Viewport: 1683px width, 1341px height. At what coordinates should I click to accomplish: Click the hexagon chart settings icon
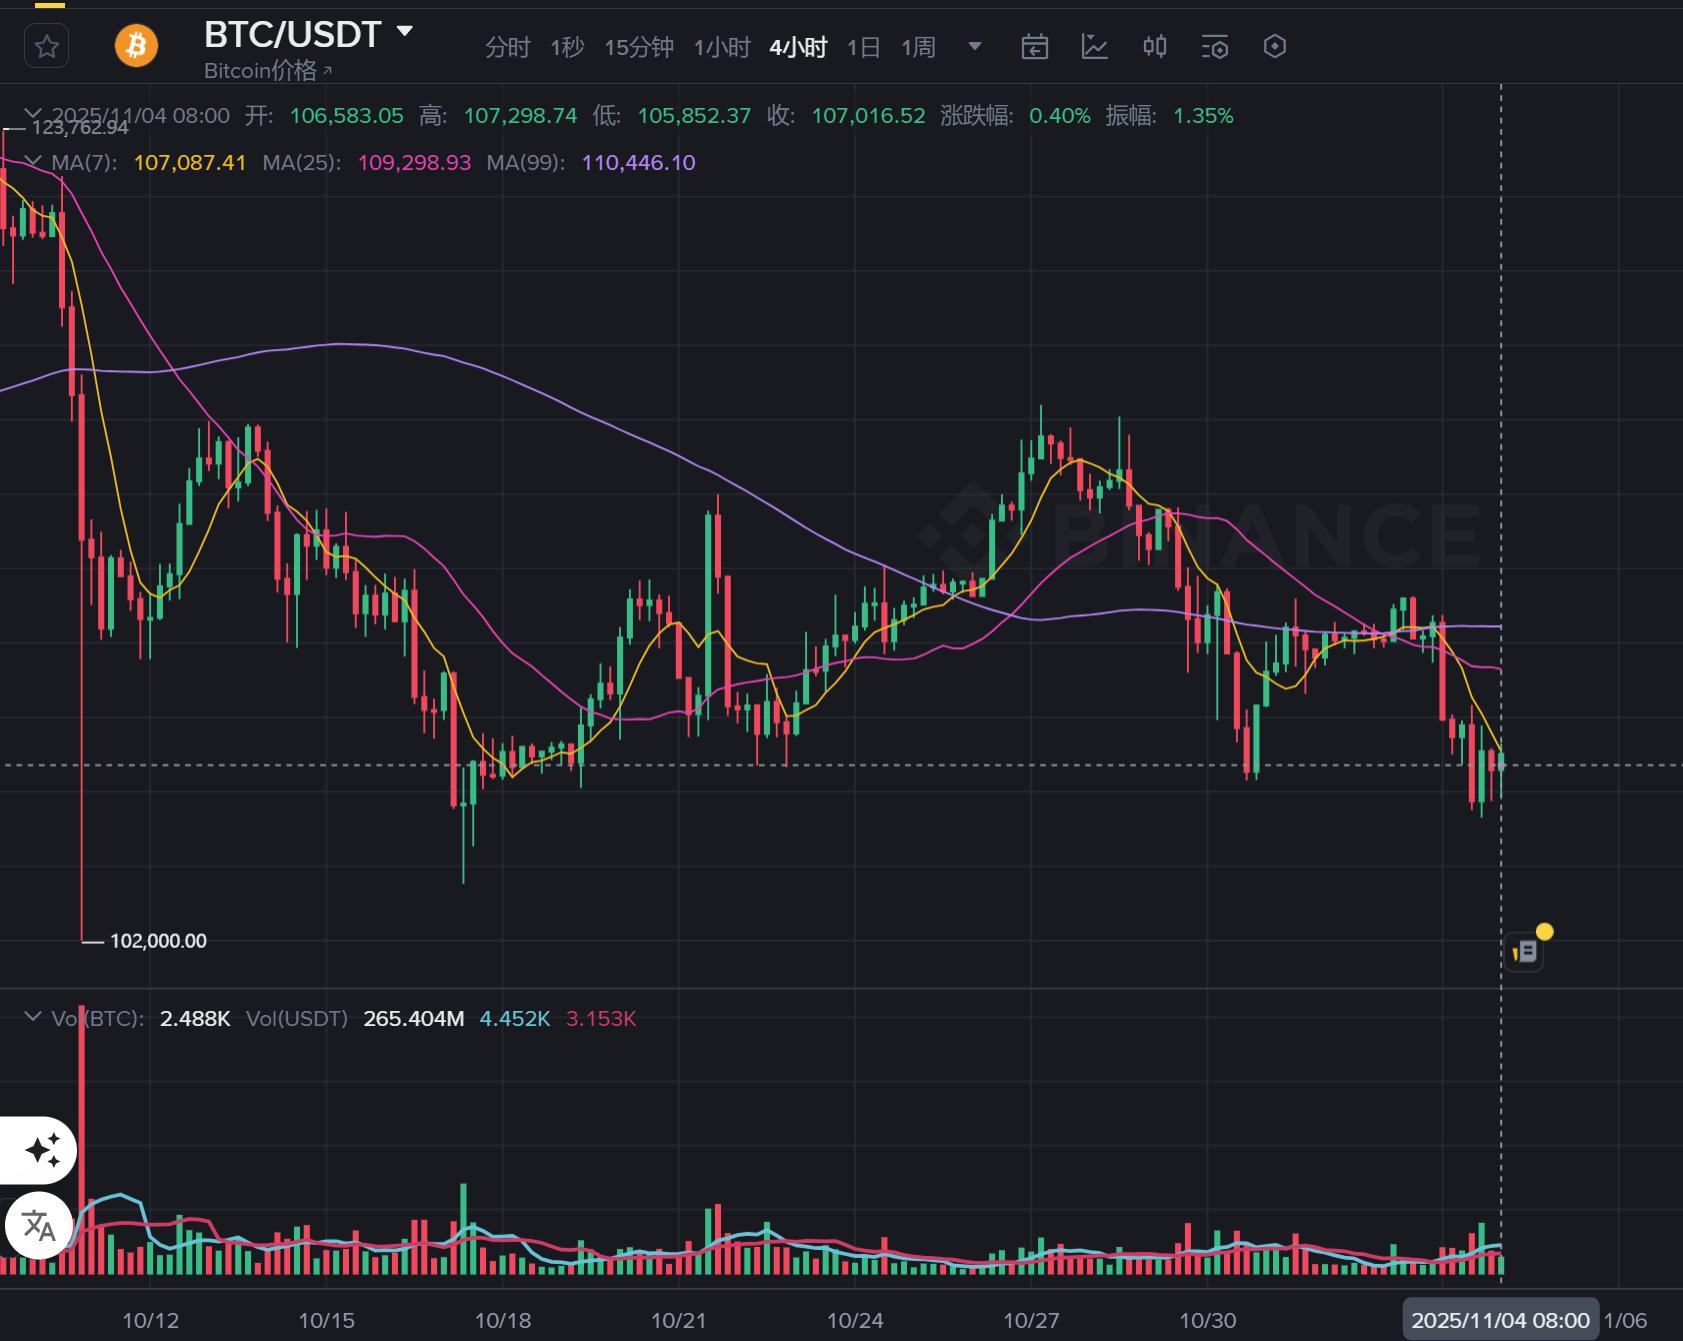1275,46
